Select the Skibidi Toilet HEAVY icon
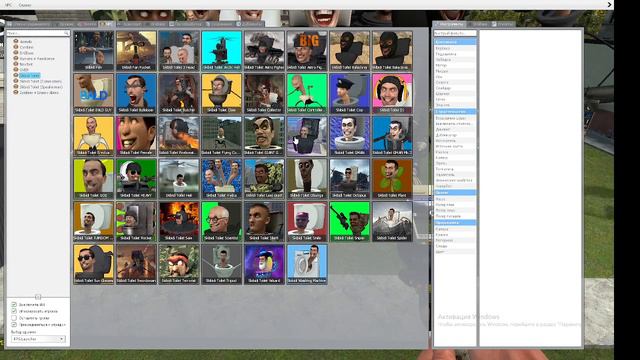Viewport: 640px width, 360px height. point(136,179)
